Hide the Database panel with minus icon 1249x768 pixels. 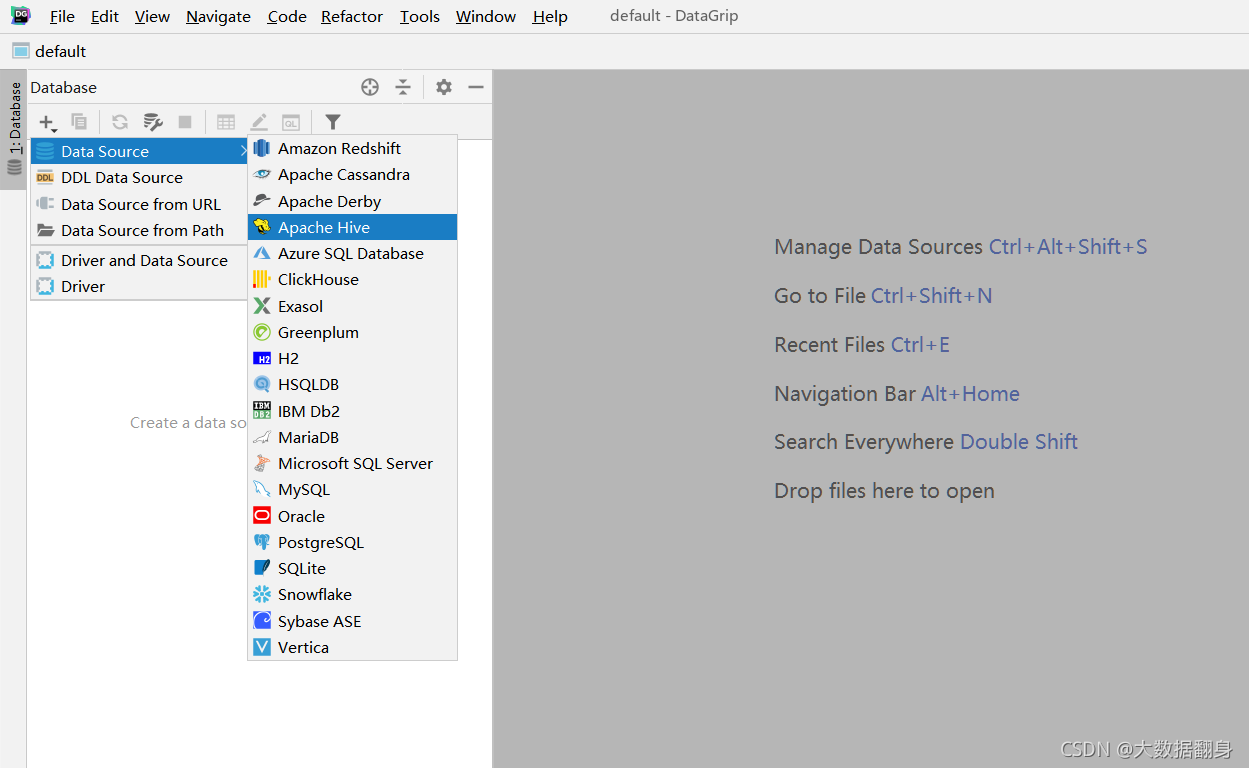pos(476,87)
